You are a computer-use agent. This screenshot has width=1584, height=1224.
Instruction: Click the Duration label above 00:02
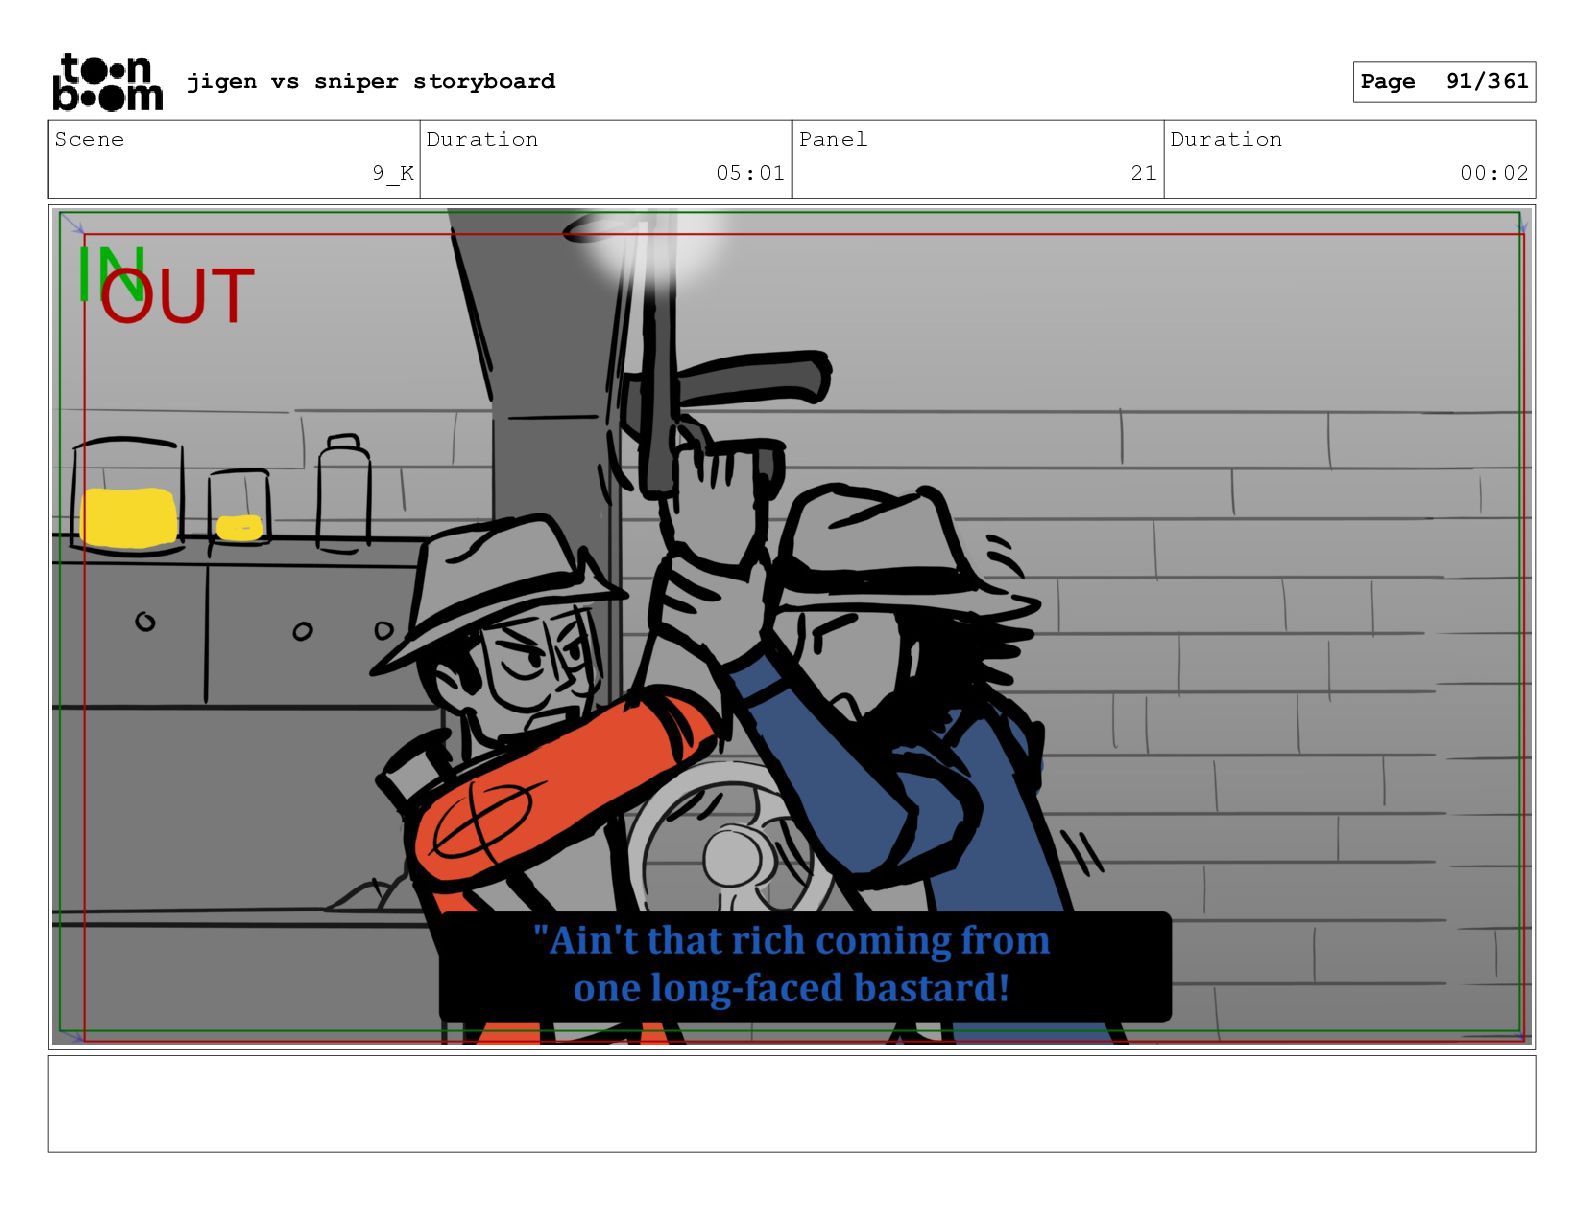1226,140
